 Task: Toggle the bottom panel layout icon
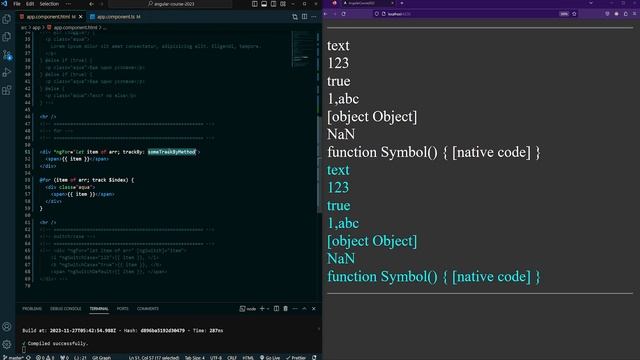(264, 4)
